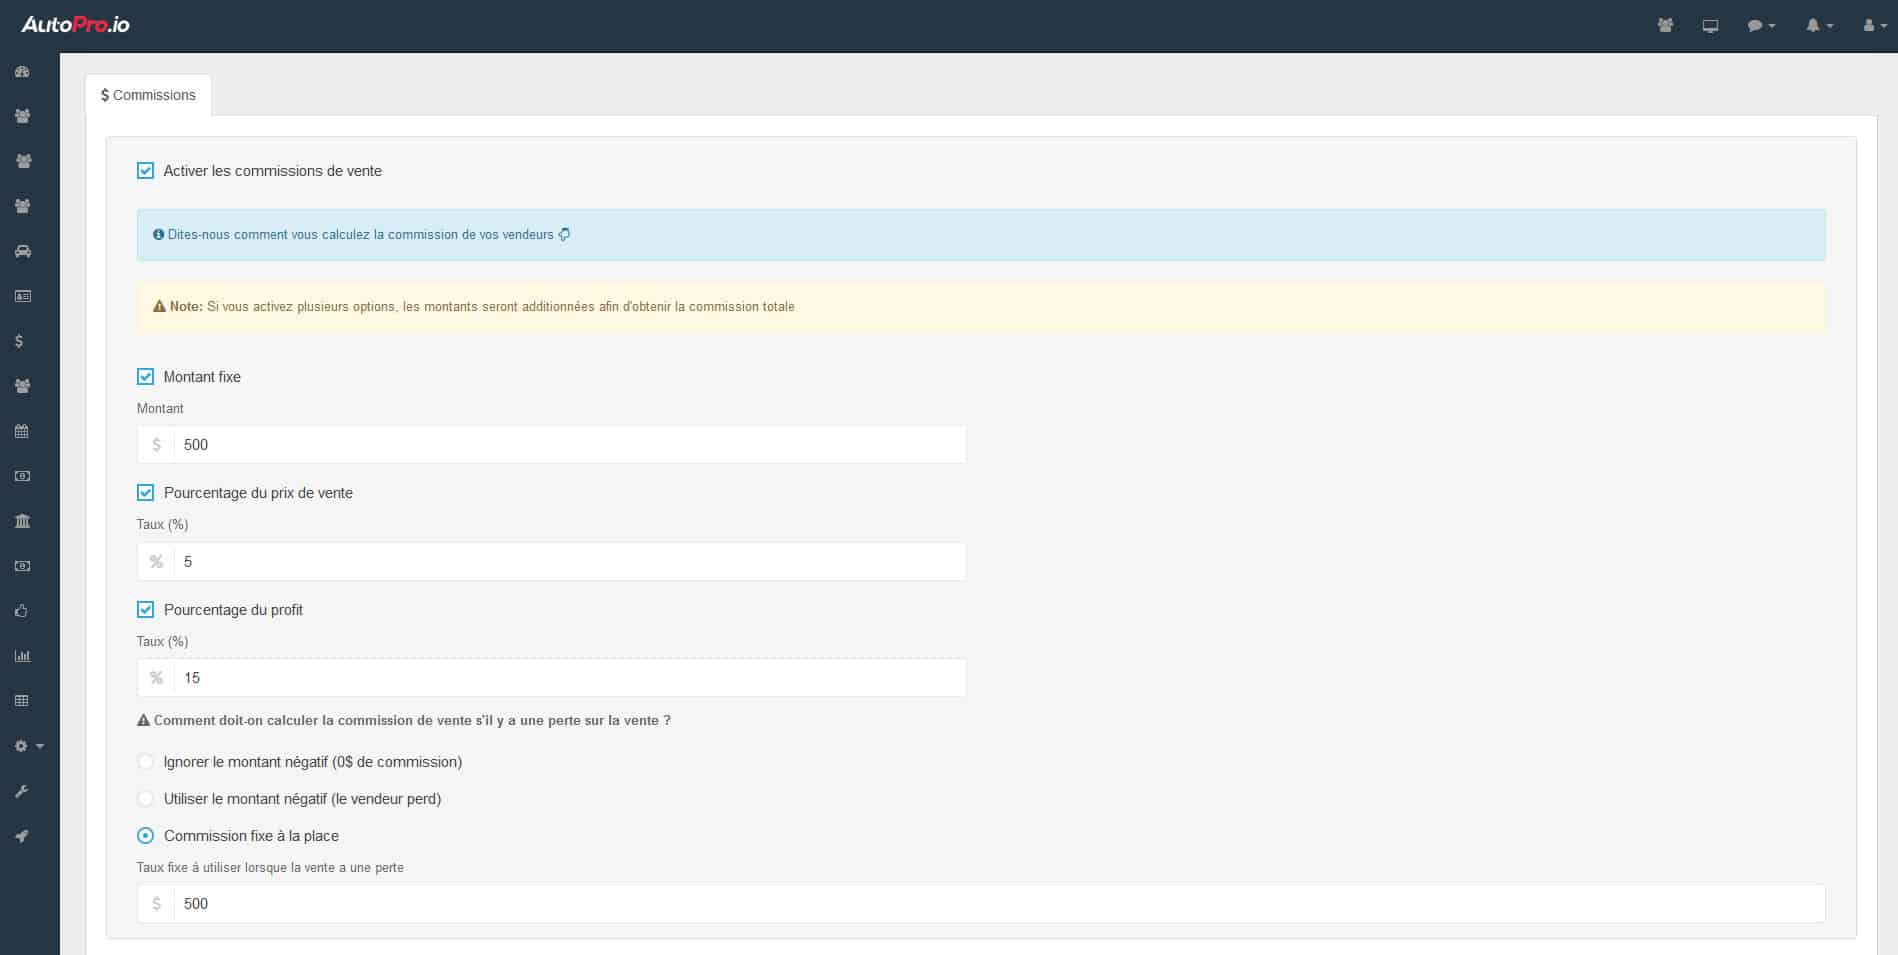
Task: Open the bank building icon in sidebar
Action: coord(22,521)
